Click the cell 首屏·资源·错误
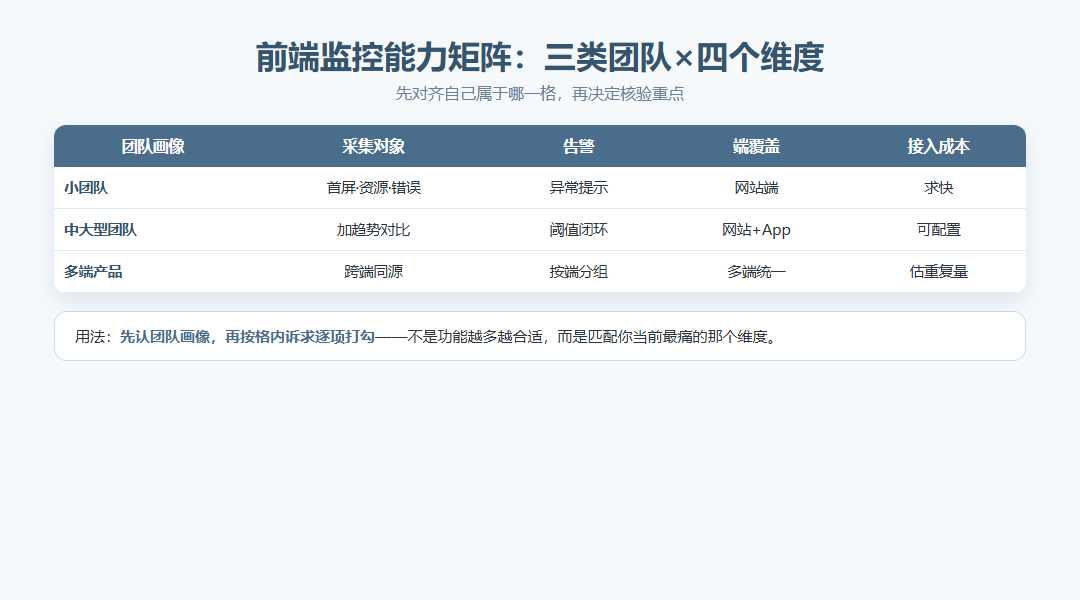The width and height of the screenshot is (1080, 600). (x=373, y=187)
